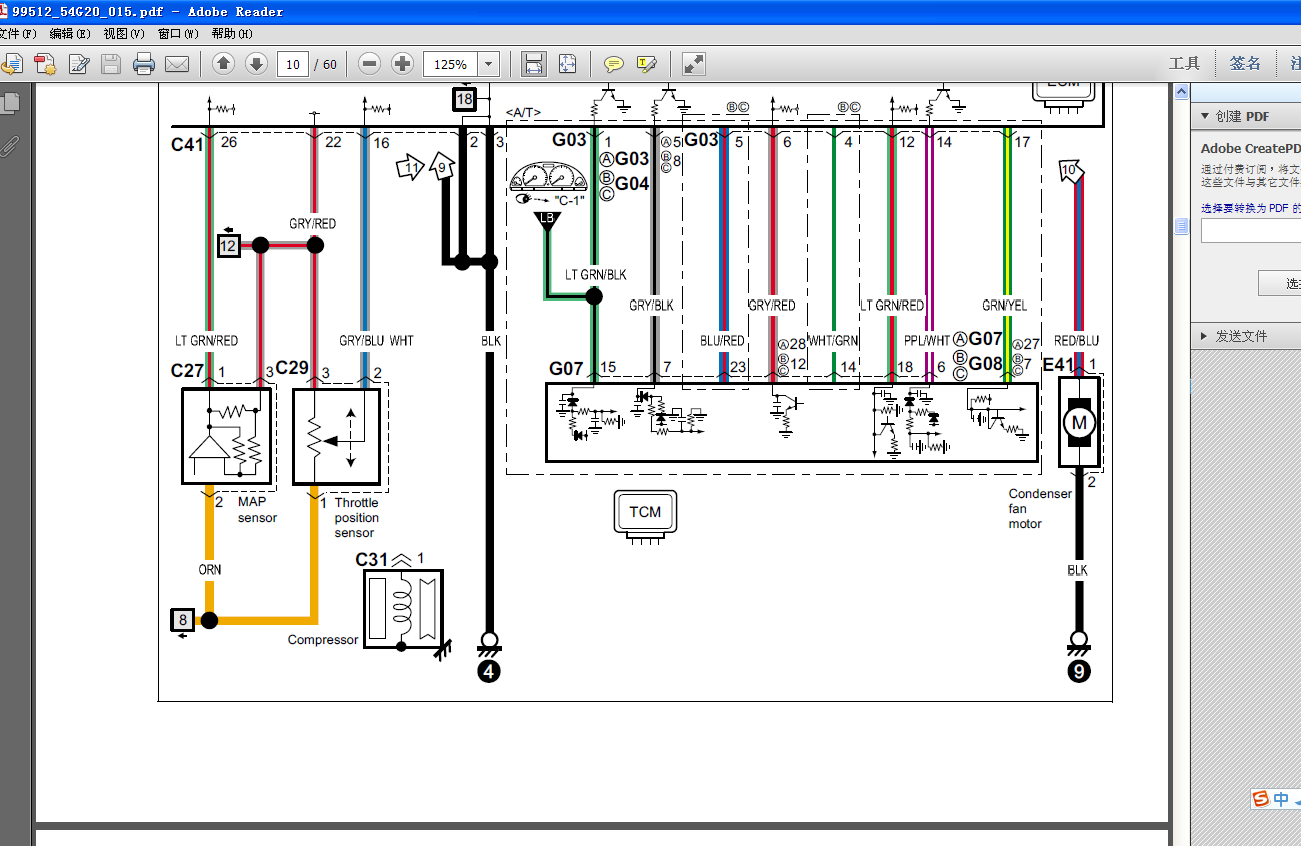Click the Create PDF online toolbar icon

pos(45,65)
